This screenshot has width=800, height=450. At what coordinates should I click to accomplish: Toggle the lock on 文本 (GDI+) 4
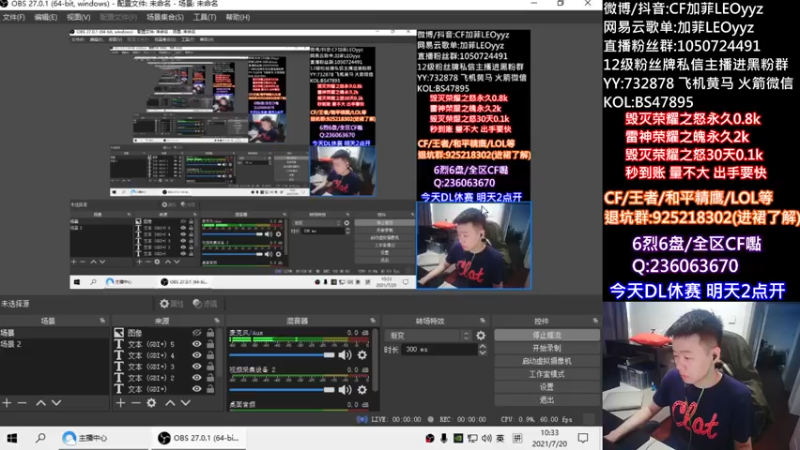210,355
